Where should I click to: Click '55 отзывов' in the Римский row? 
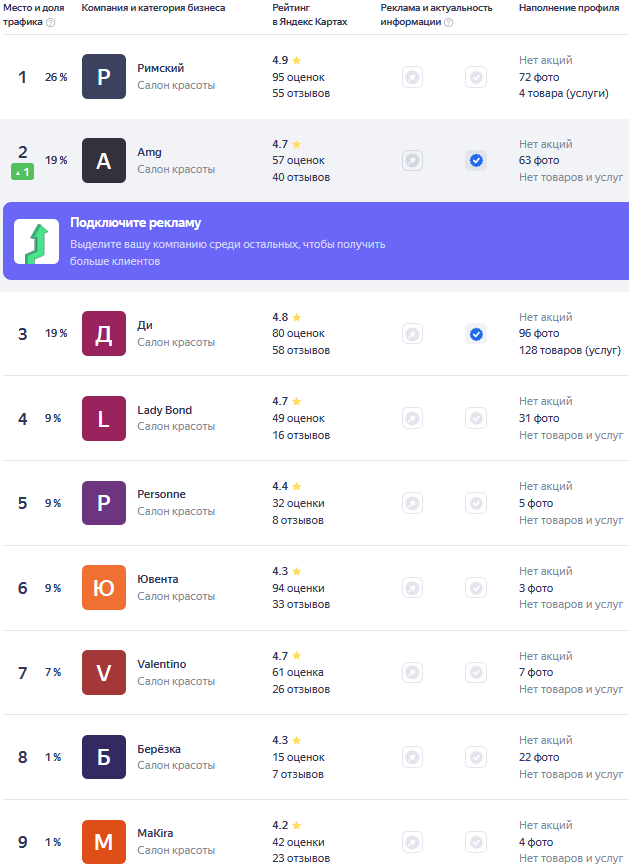point(301,93)
